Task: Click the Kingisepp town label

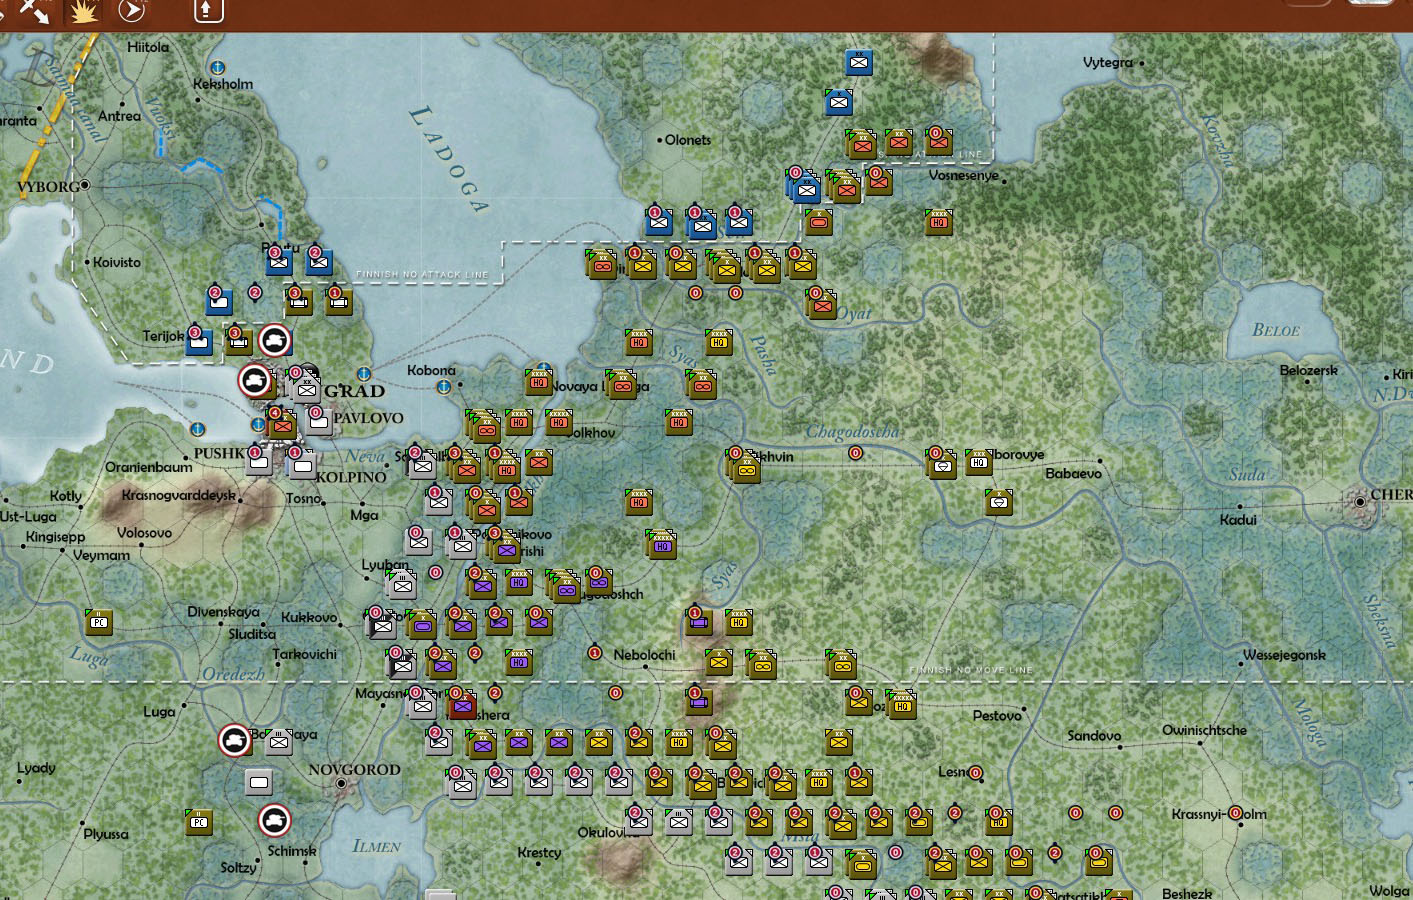Action: (56, 537)
